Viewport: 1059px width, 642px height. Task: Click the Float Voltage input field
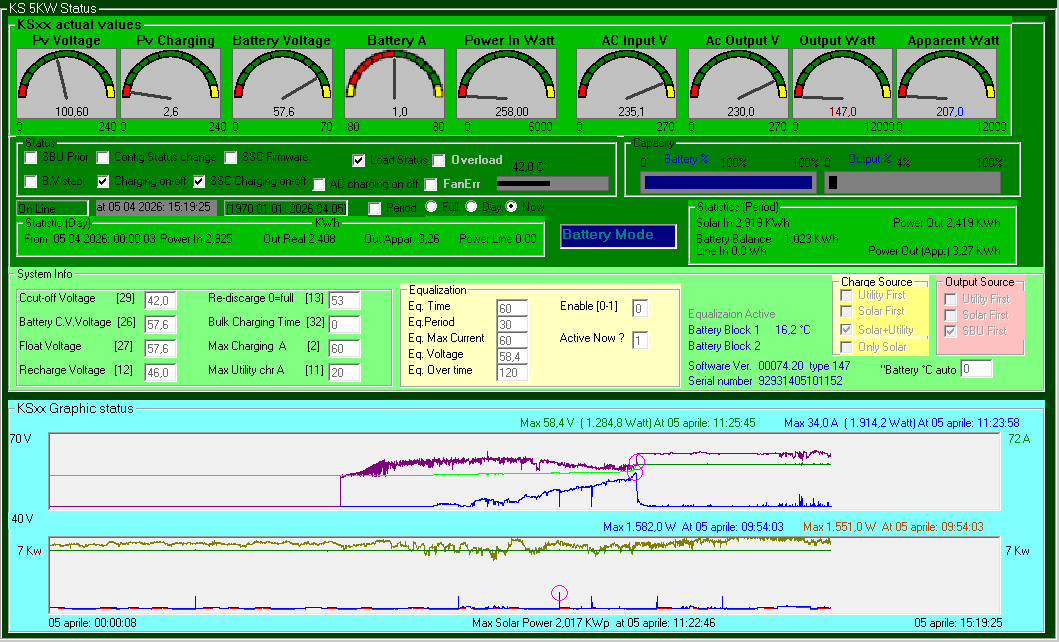tap(160, 349)
